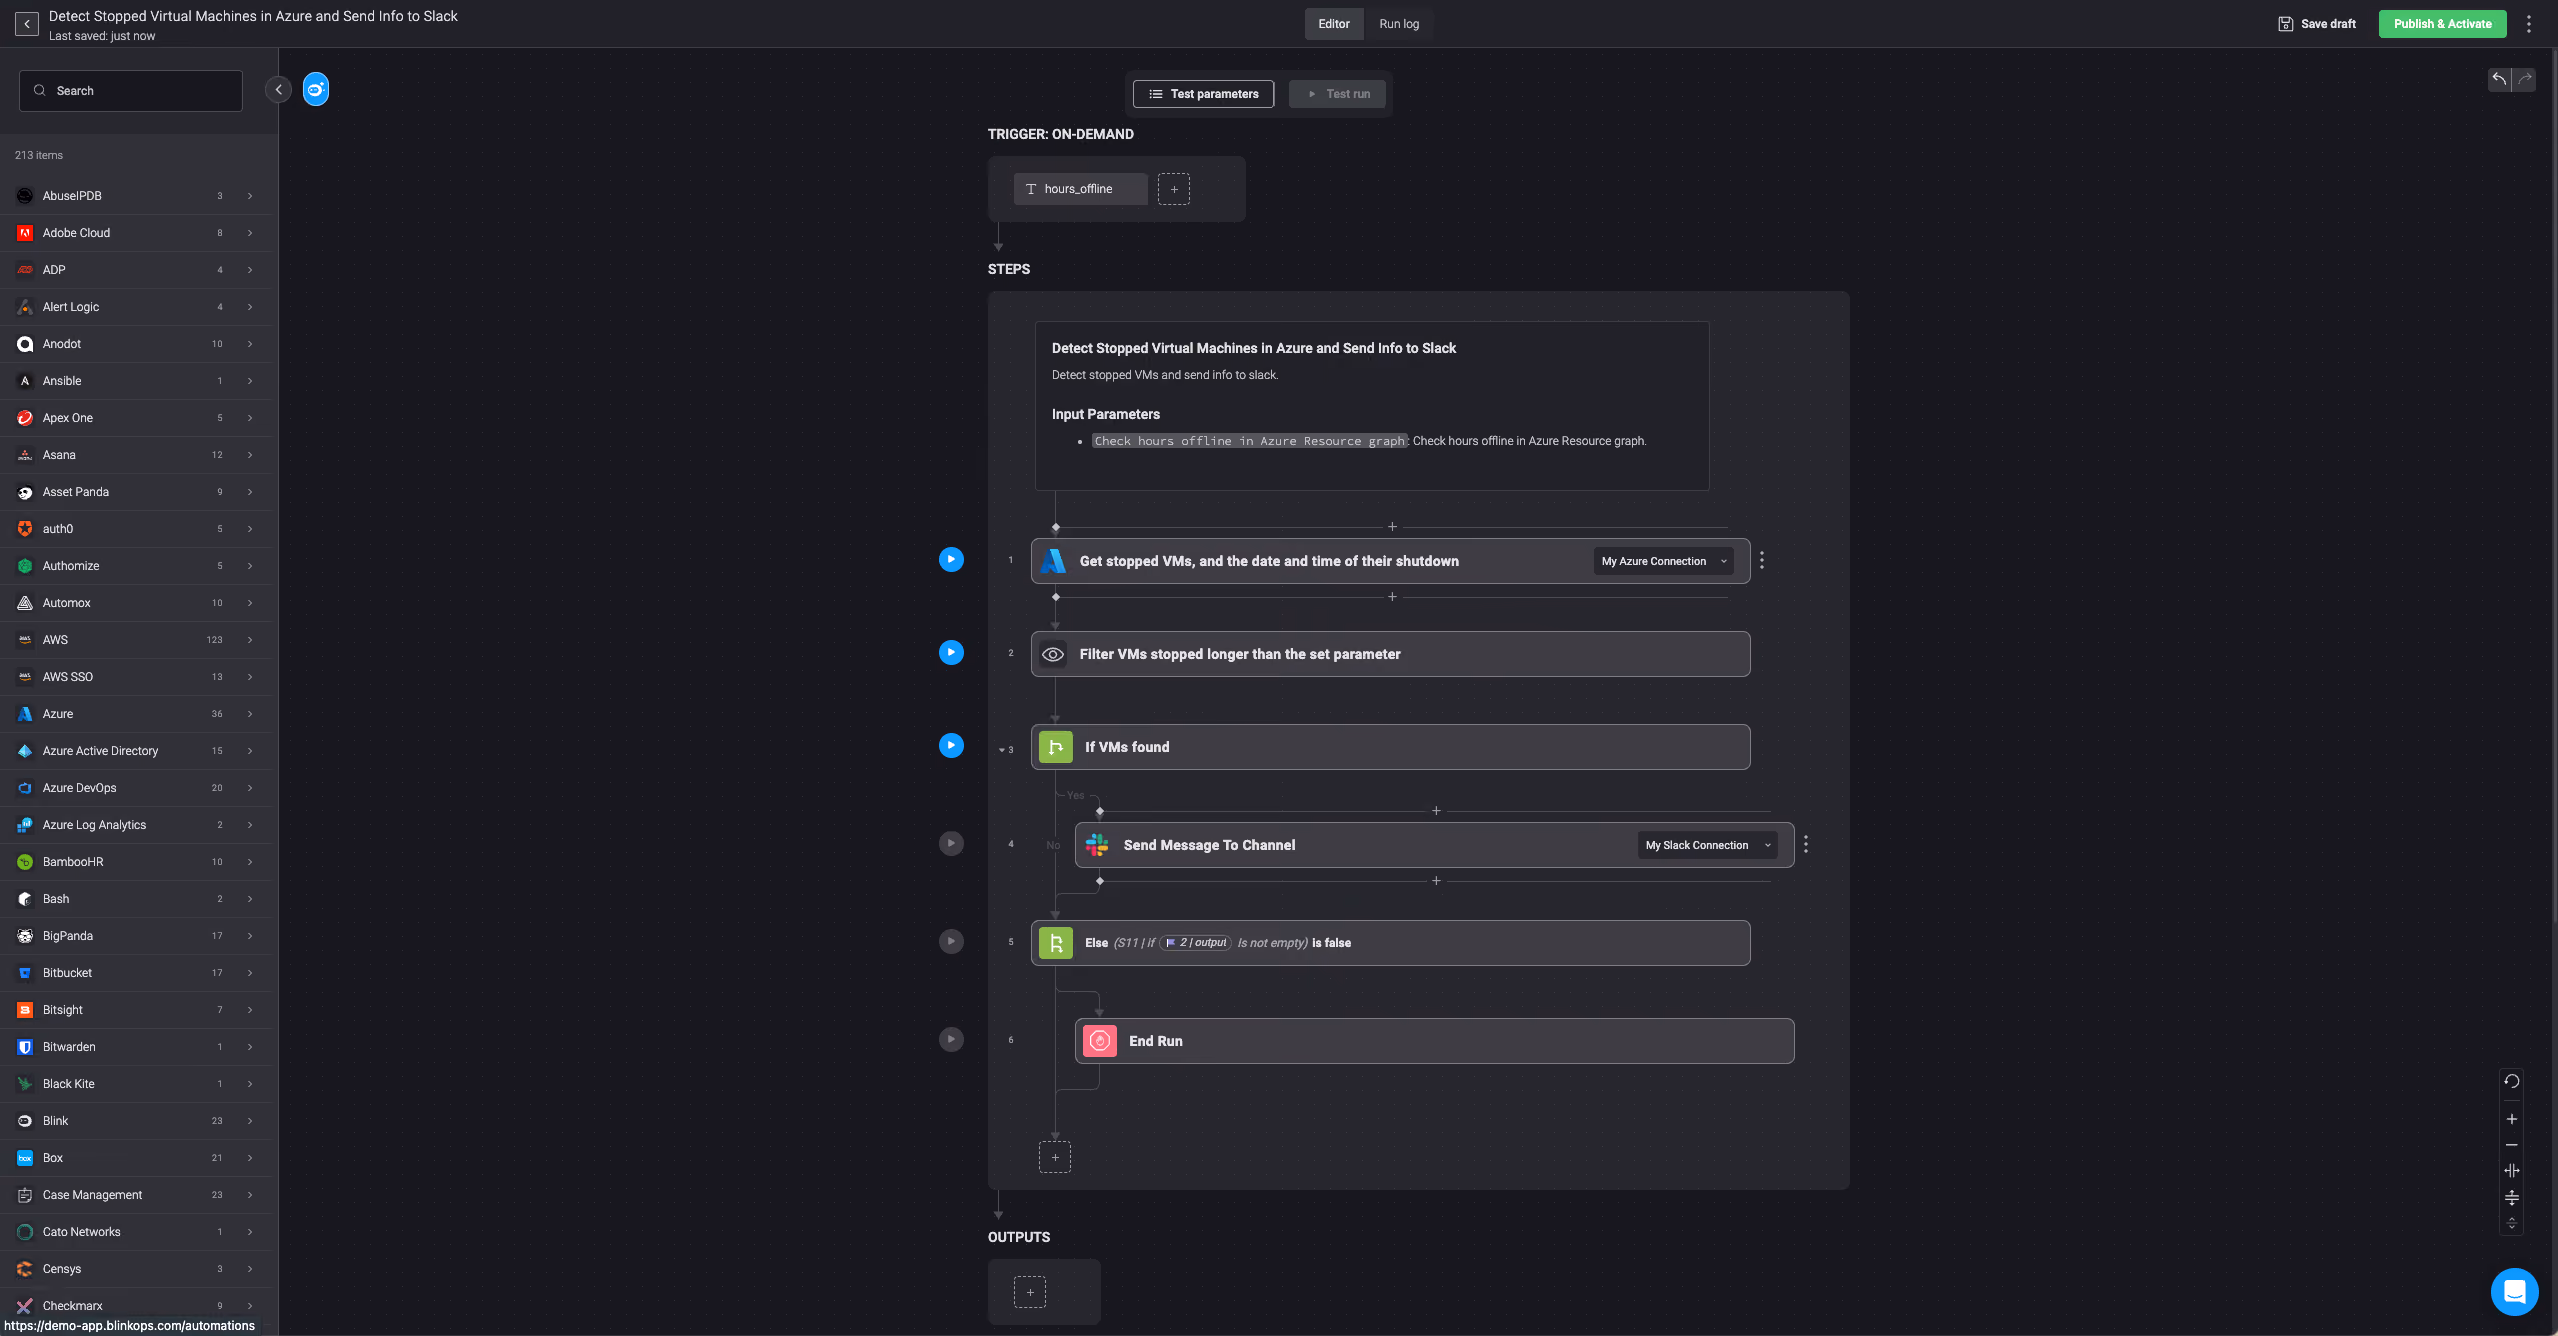Collapse step 3 using its caret
Image resolution: width=2558 pixels, height=1336 pixels.
[1001, 750]
